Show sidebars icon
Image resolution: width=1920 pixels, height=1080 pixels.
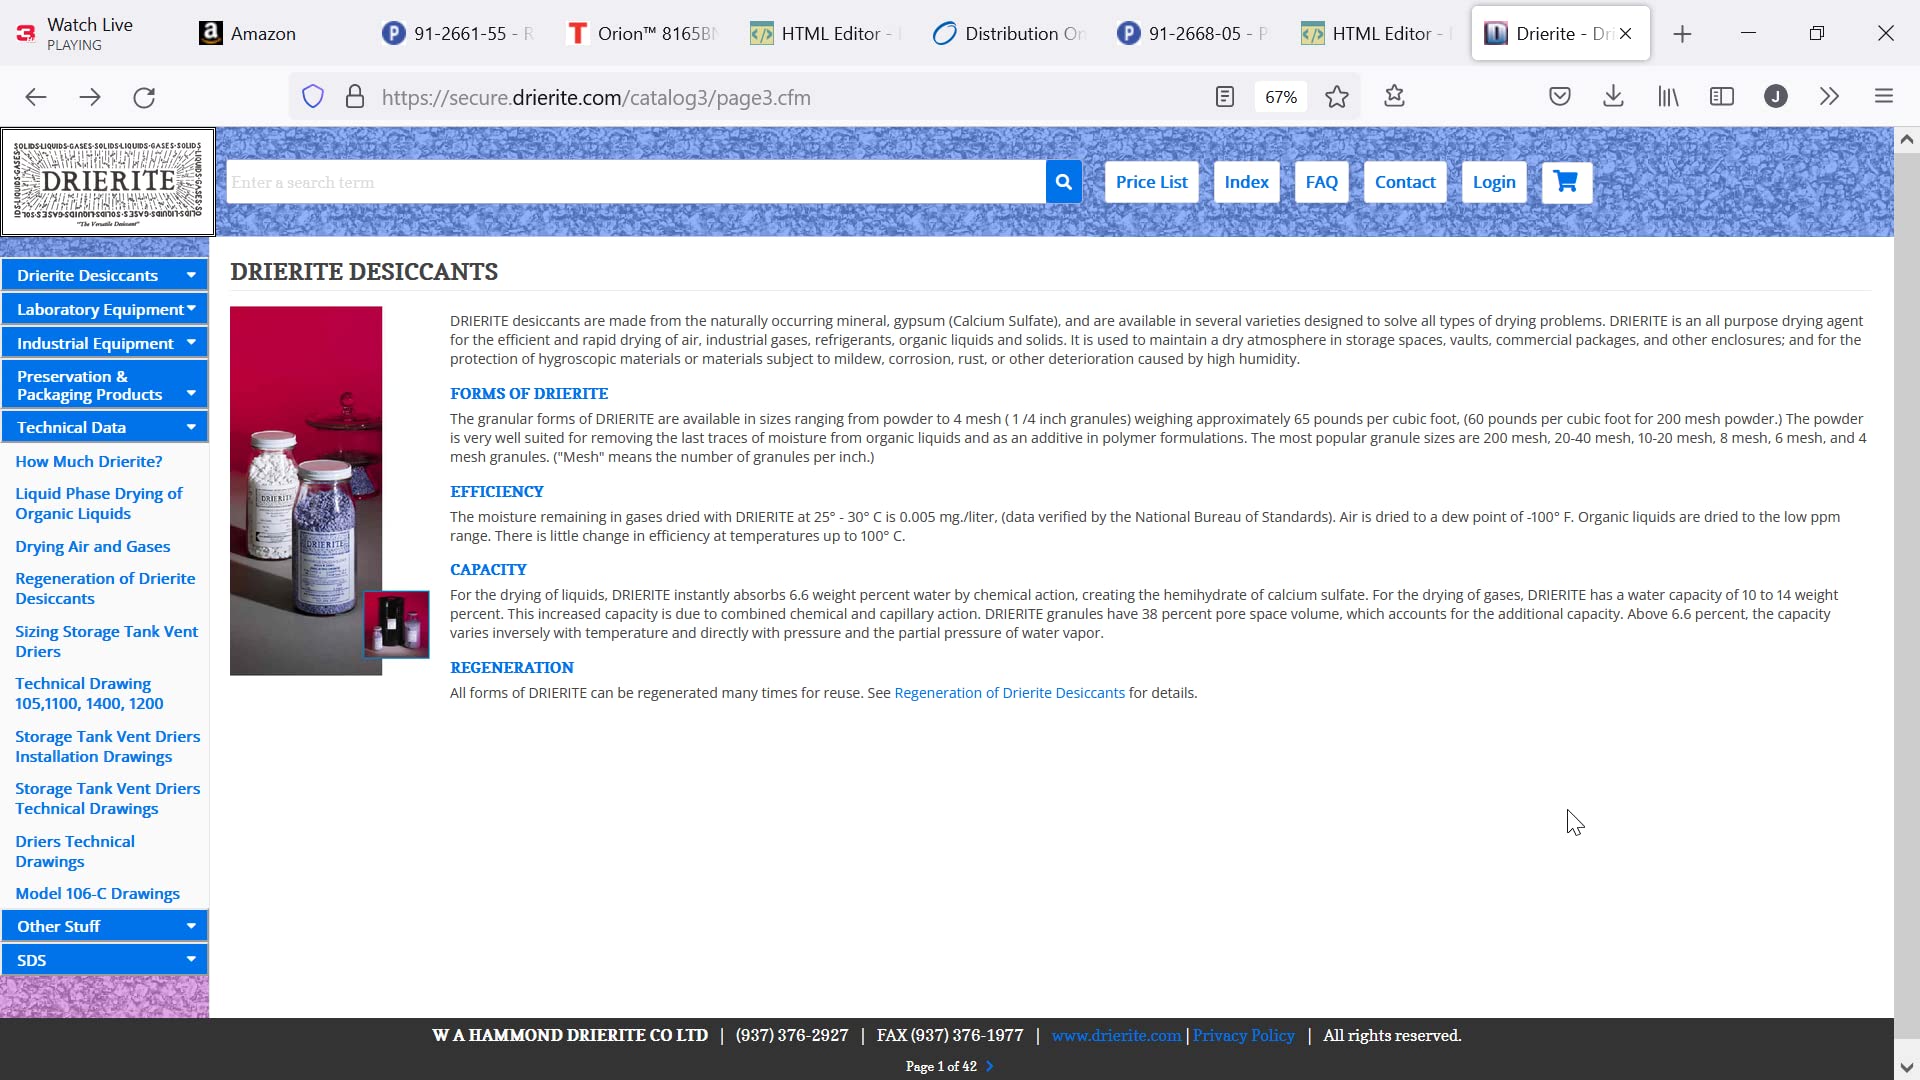[x=1722, y=97]
